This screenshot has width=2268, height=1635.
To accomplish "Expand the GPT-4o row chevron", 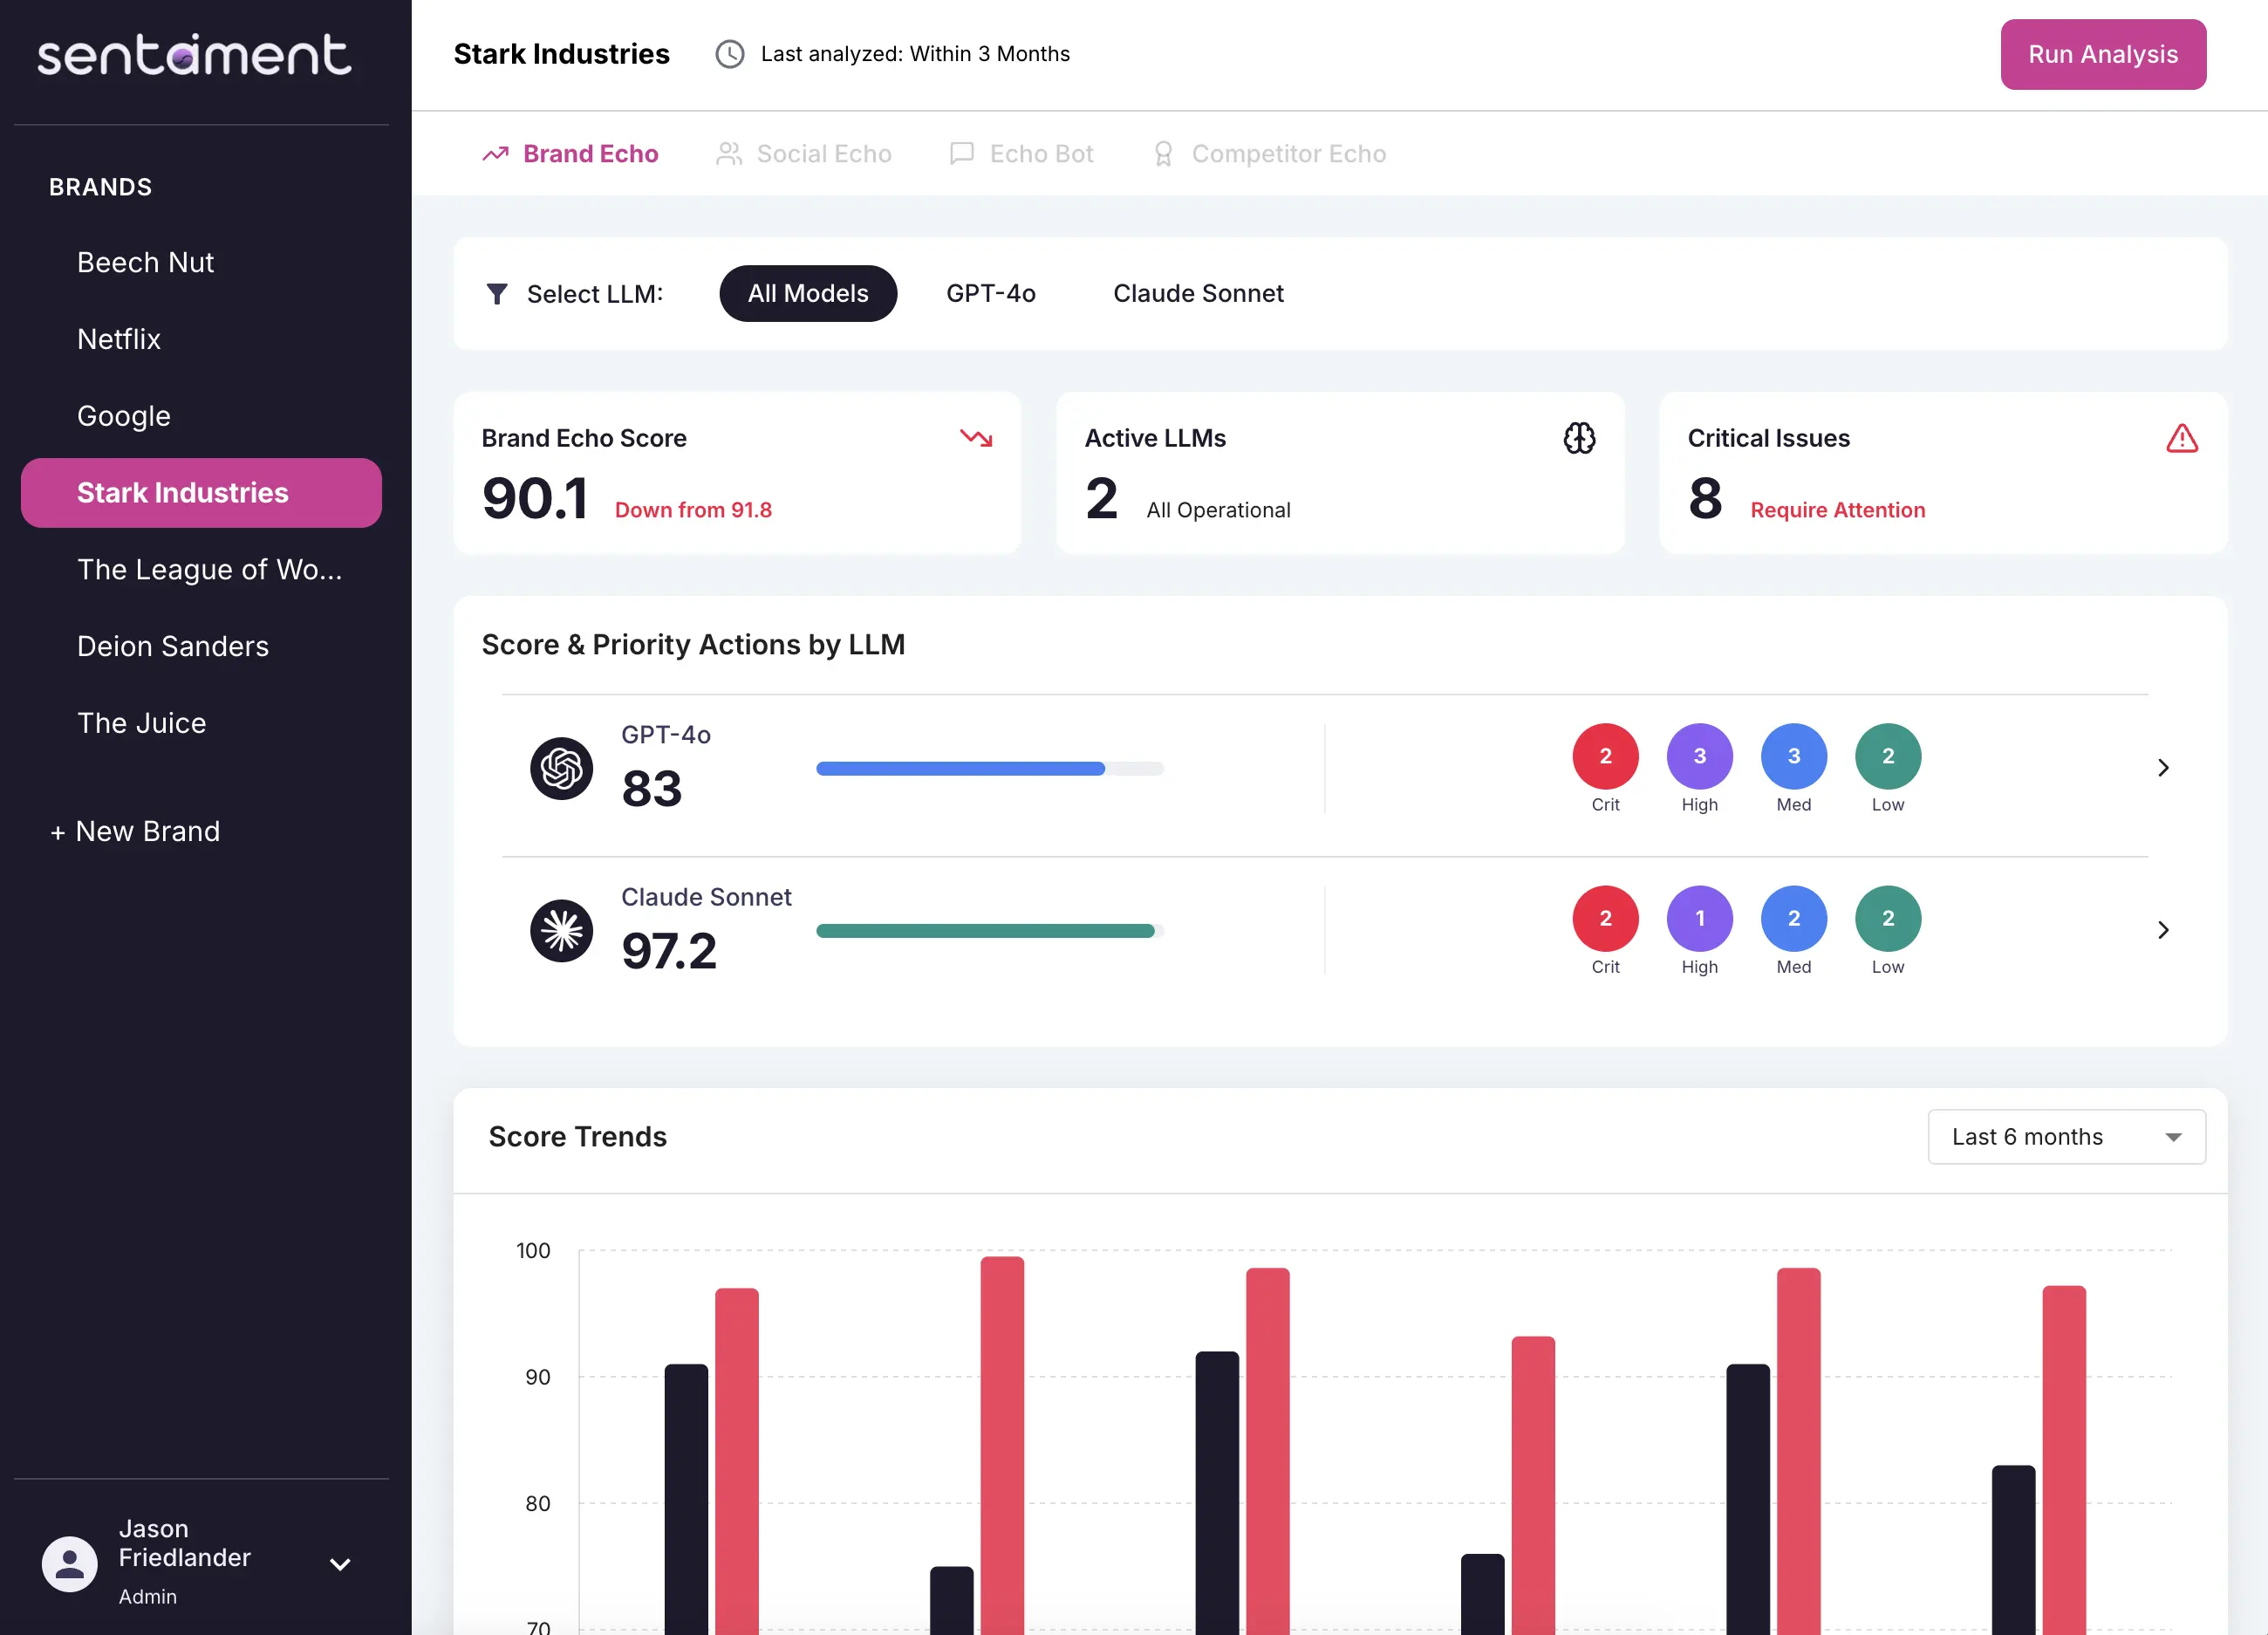I will click(x=2163, y=768).
